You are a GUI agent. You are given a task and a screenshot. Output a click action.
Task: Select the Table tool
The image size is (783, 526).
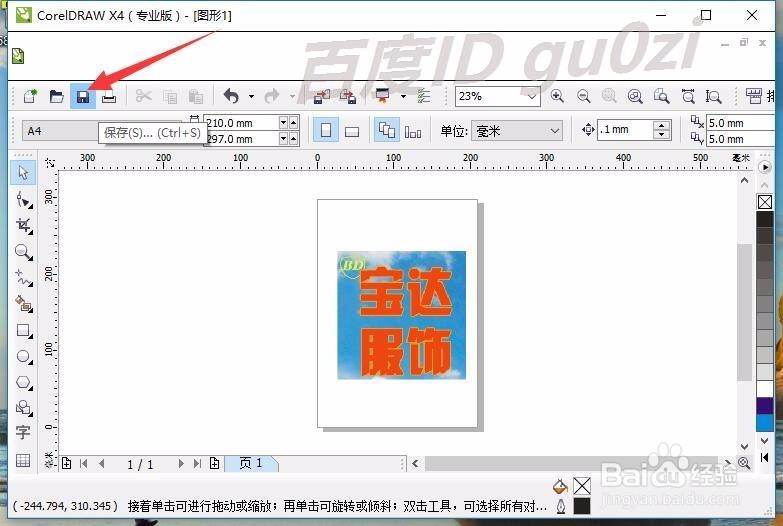click(x=23, y=460)
